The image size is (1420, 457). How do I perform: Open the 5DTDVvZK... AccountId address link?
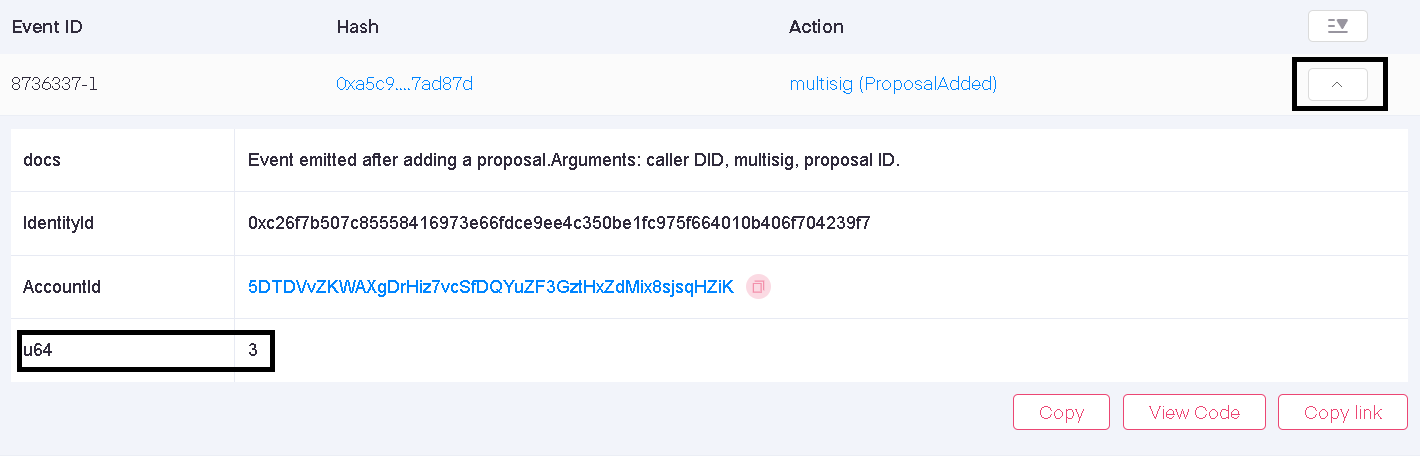490,287
